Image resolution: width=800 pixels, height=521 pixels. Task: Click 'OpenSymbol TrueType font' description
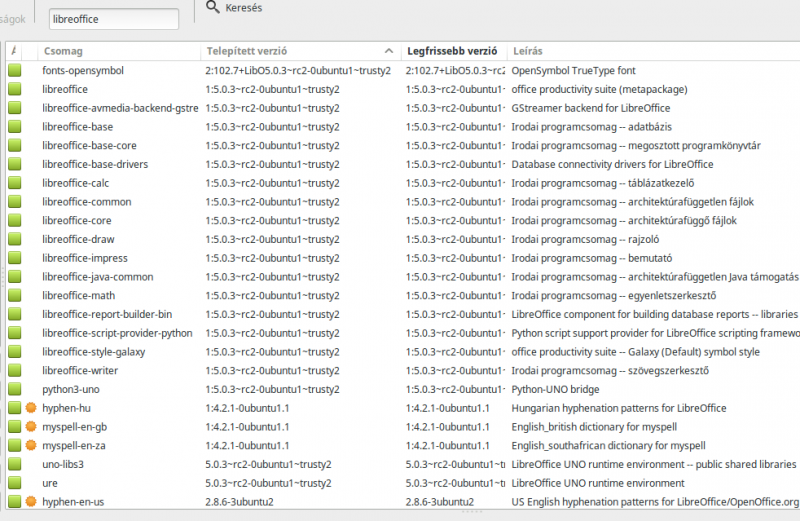(x=573, y=70)
